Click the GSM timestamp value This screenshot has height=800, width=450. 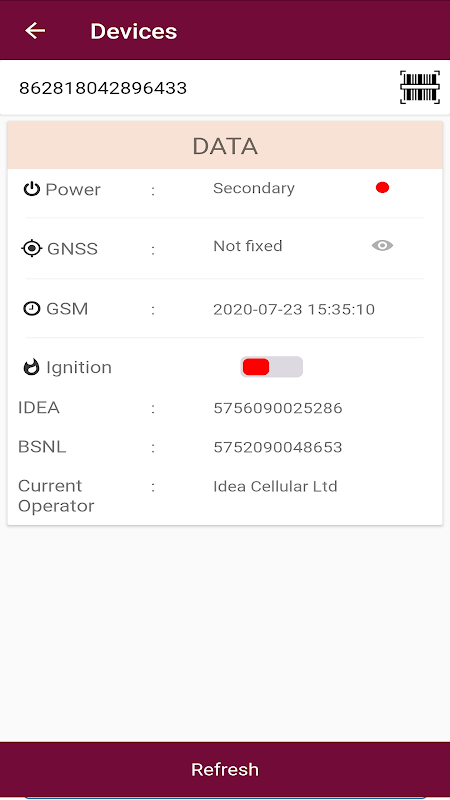click(x=294, y=309)
